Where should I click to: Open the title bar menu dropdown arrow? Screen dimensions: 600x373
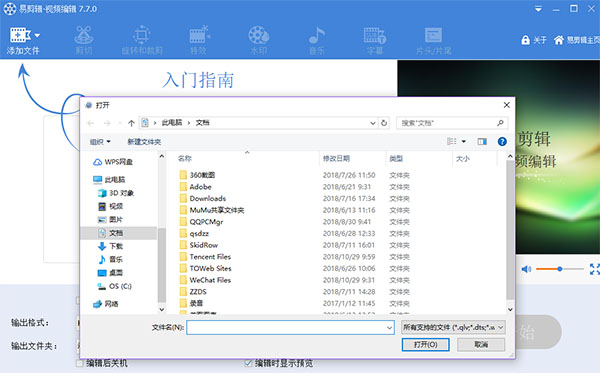tap(538, 9)
